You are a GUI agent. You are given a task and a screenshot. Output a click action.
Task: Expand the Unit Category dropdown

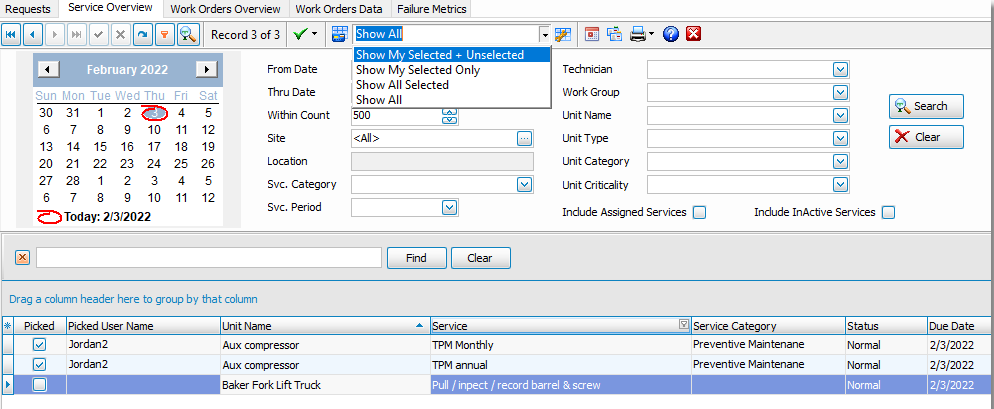point(840,161)
